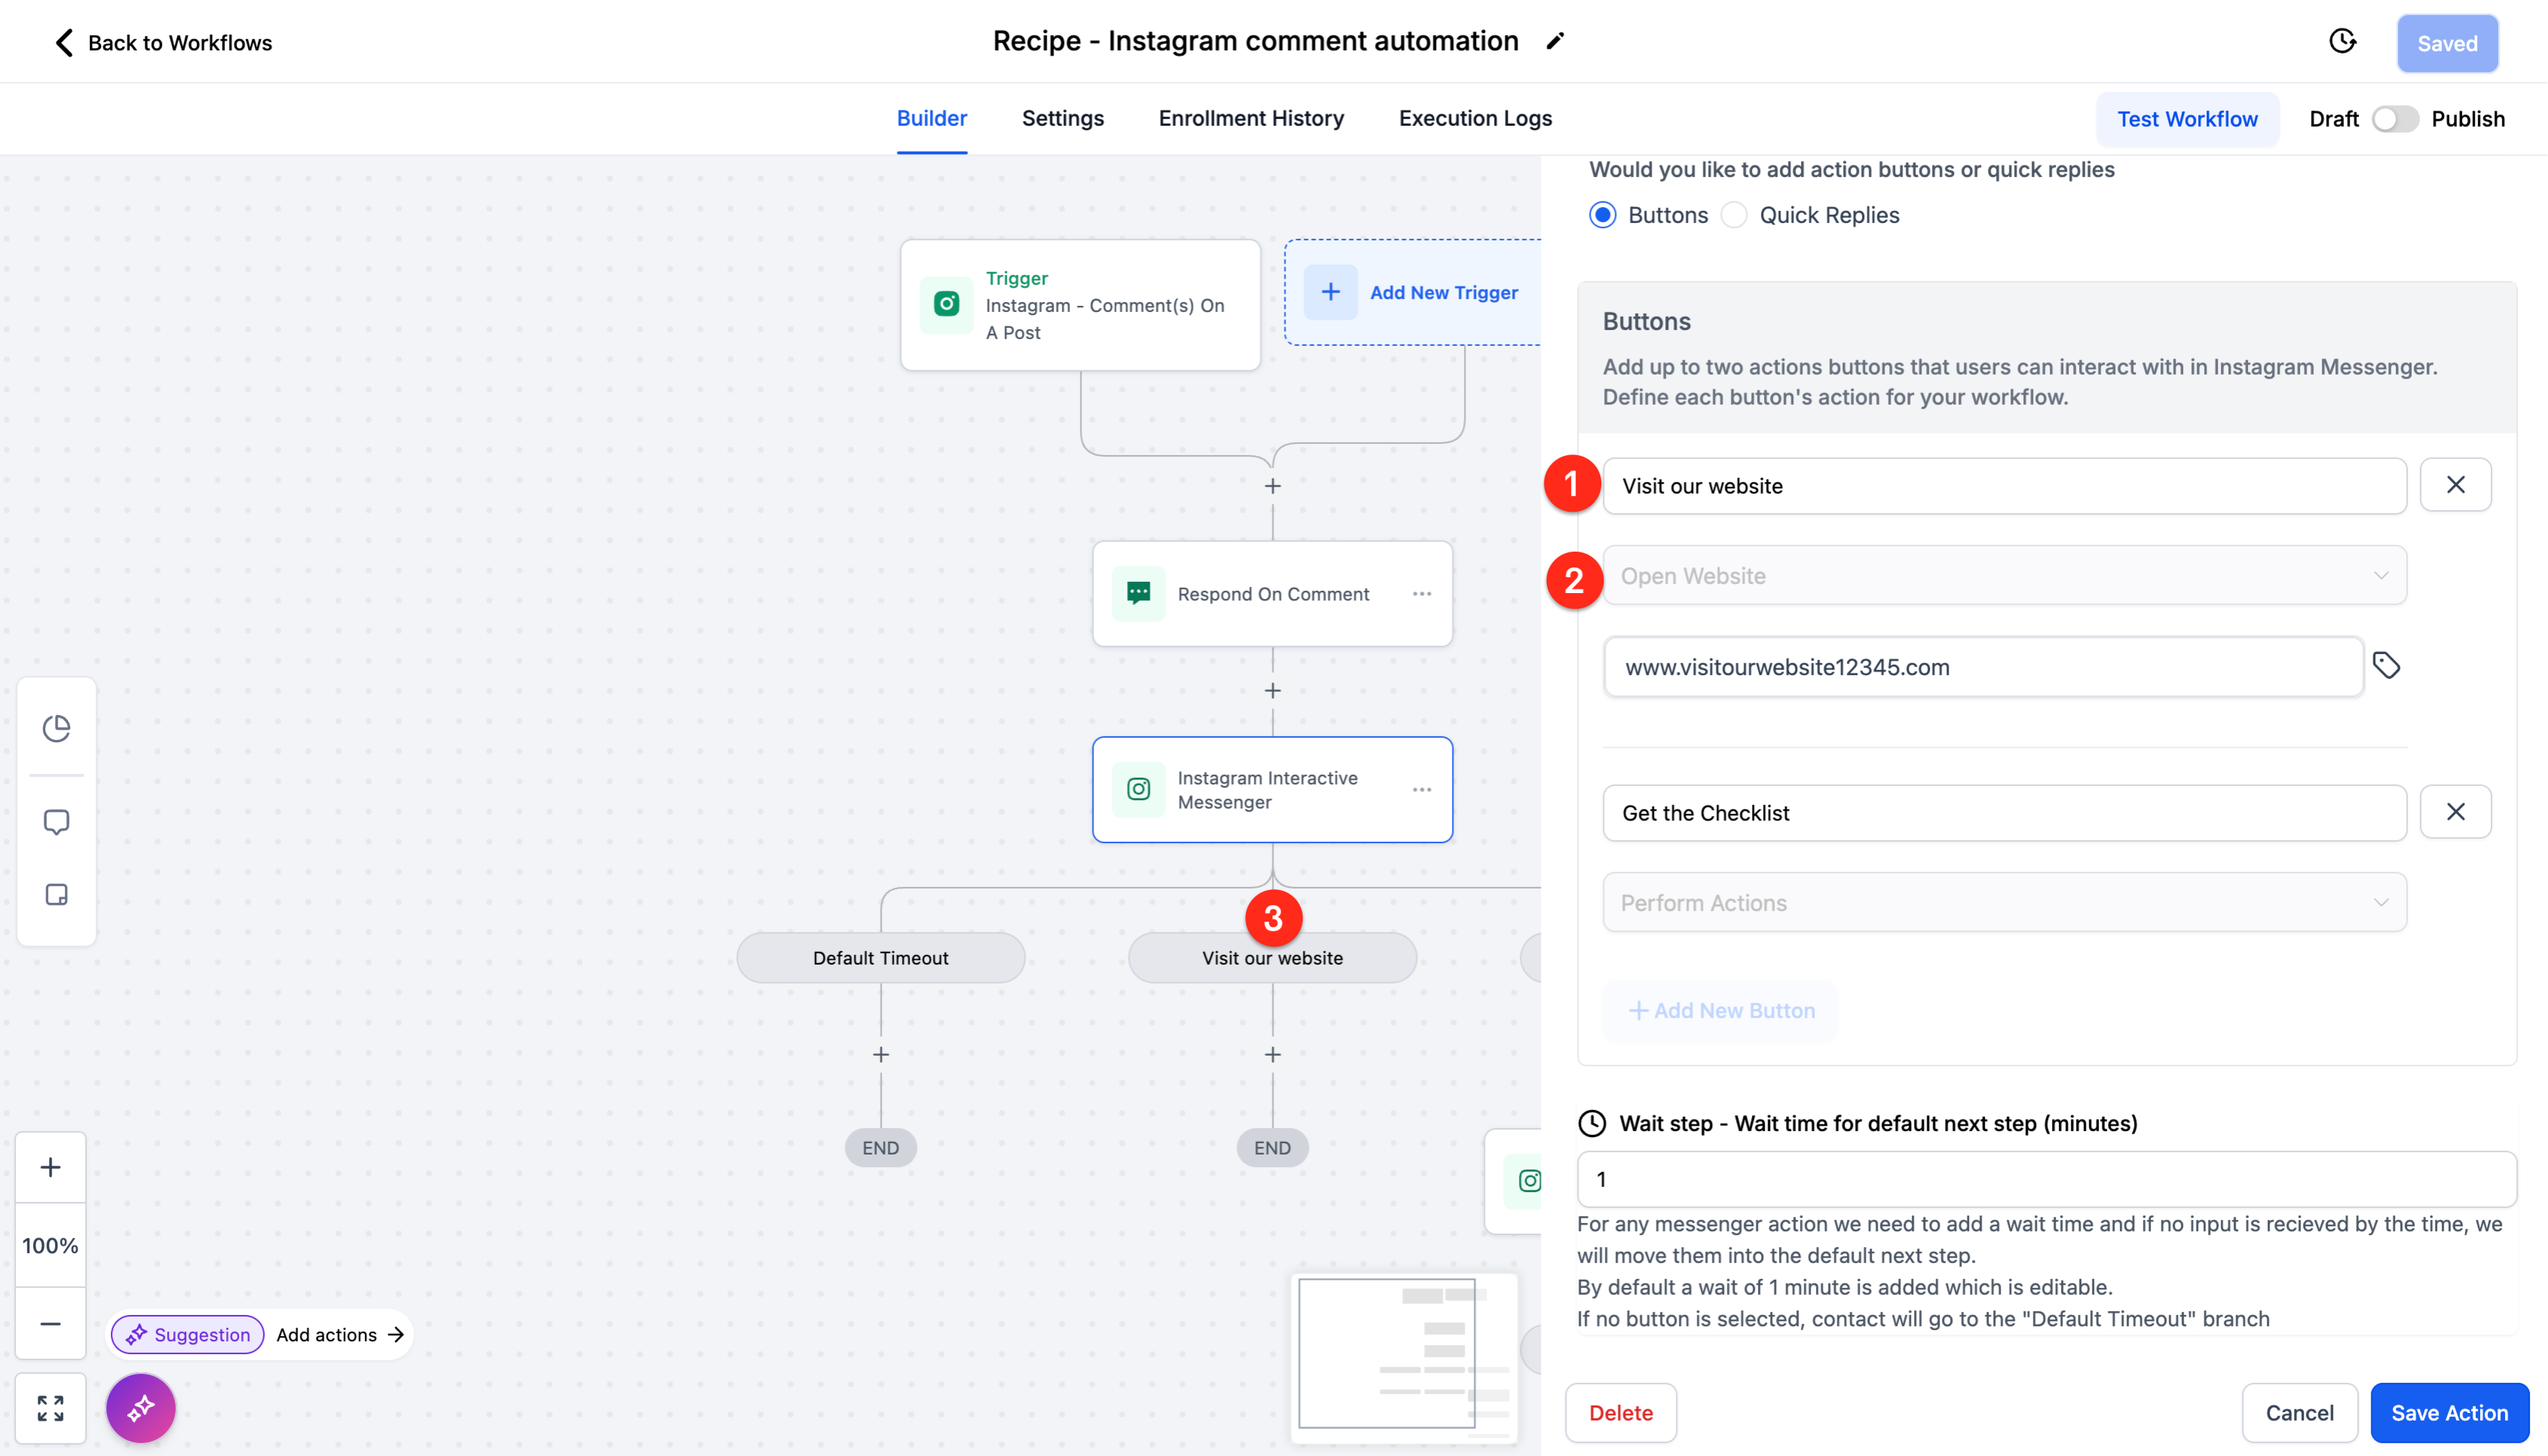Click the sticky note icon in the left sidebar
This screenshot has height=1456, width=2548.
(56, 894)
